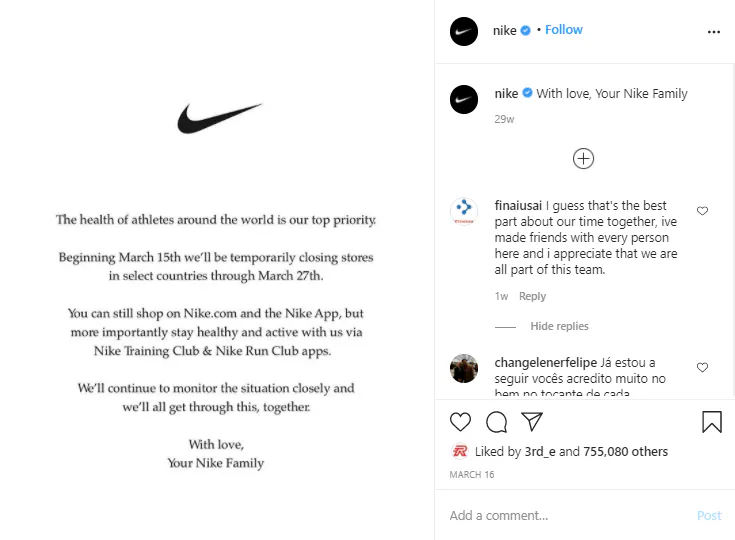
Task: Type in the Add a comment field
Action: coord(565,515)
